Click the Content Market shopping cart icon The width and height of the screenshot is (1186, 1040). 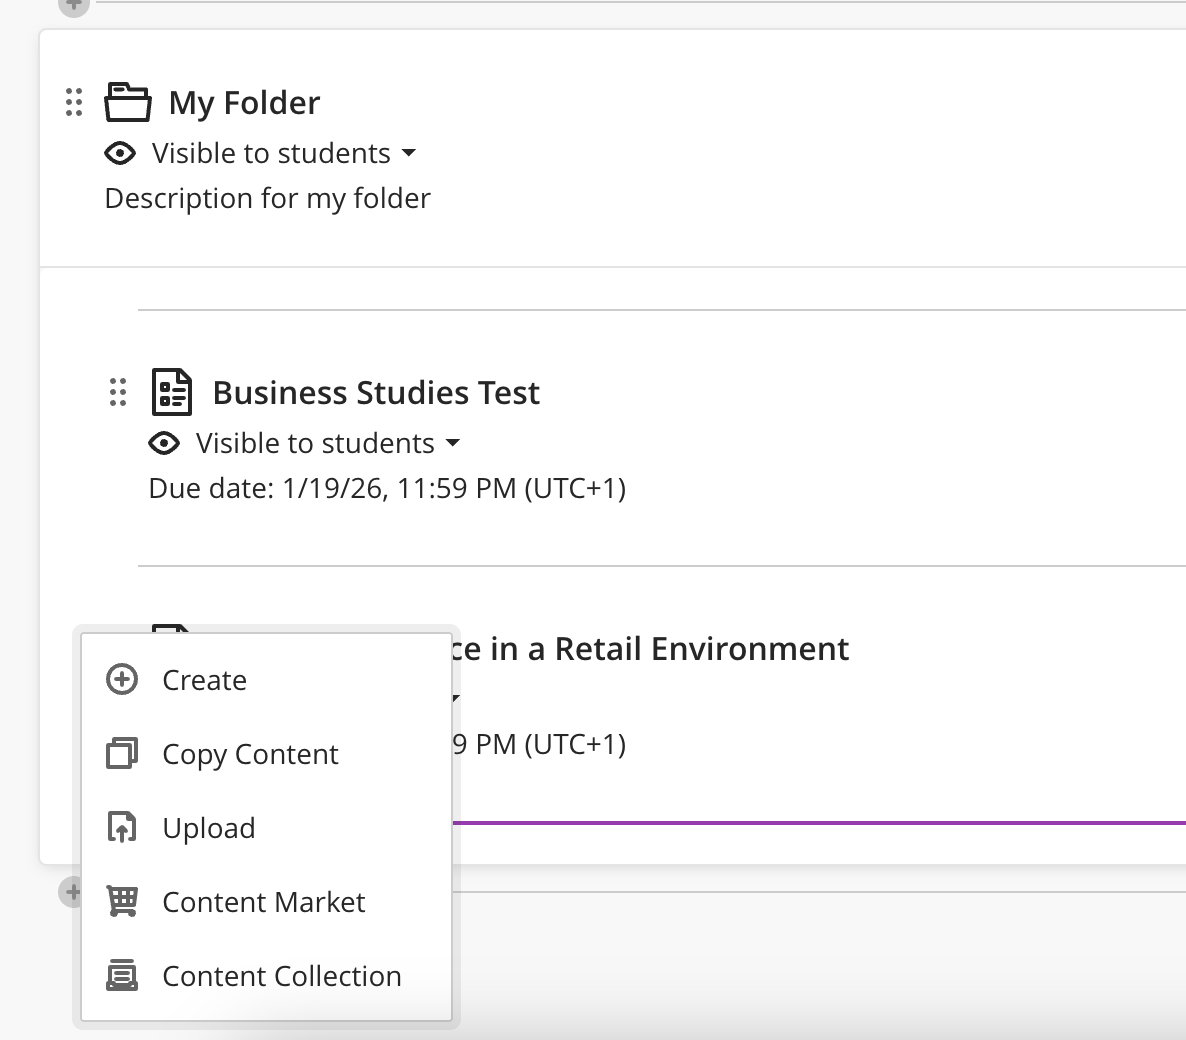click(120, 901)
